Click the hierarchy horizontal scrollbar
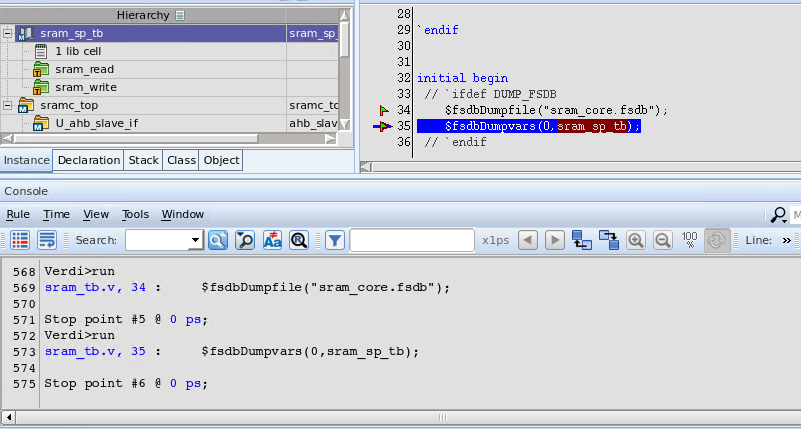This screenshot has width=801, height=429. coord(170,138)
